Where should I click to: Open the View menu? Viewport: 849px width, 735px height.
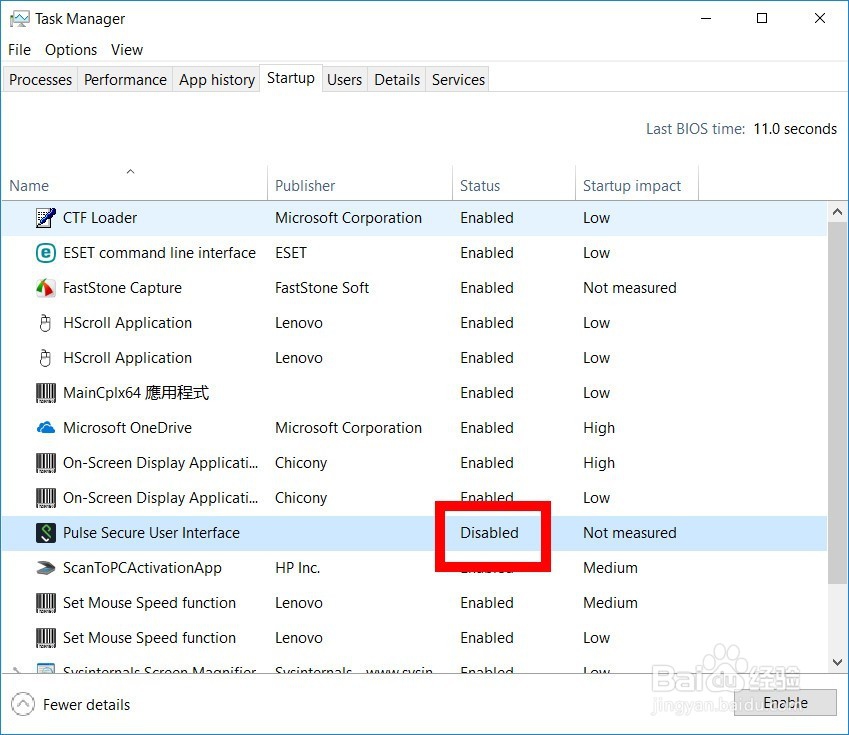click(x=127, y=50)
